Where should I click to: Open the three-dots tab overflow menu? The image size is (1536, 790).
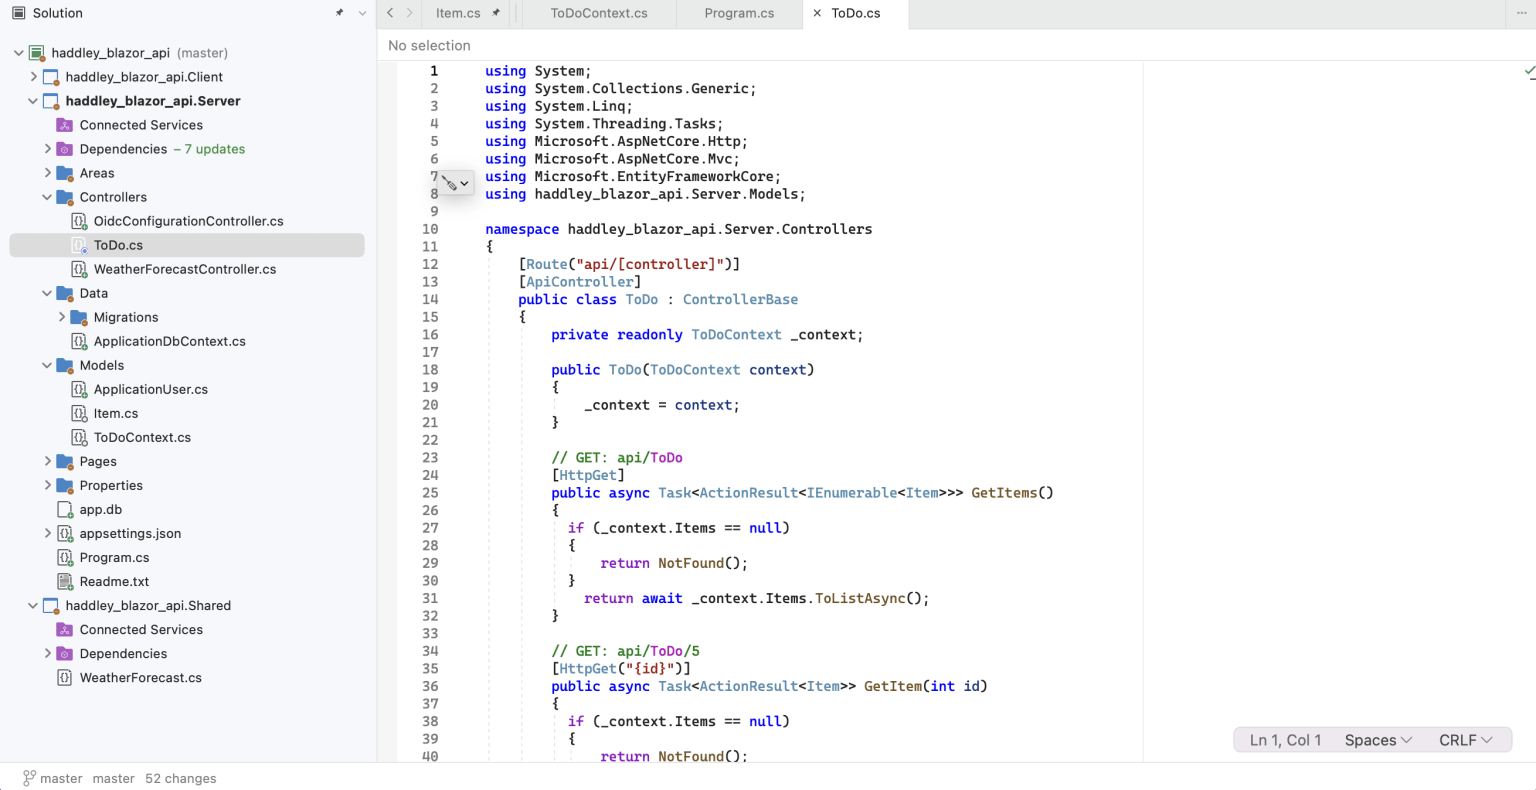[1521, 13]
